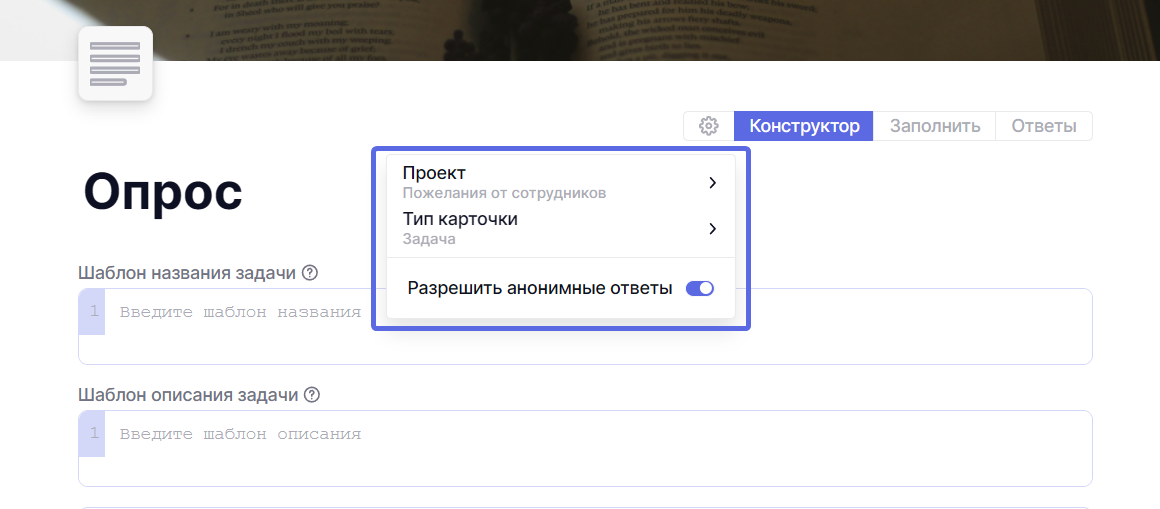Click the Разрешить анонимные ответы label
The width and height of the screenshot is (1160, 509).
(x=539, y=289)
